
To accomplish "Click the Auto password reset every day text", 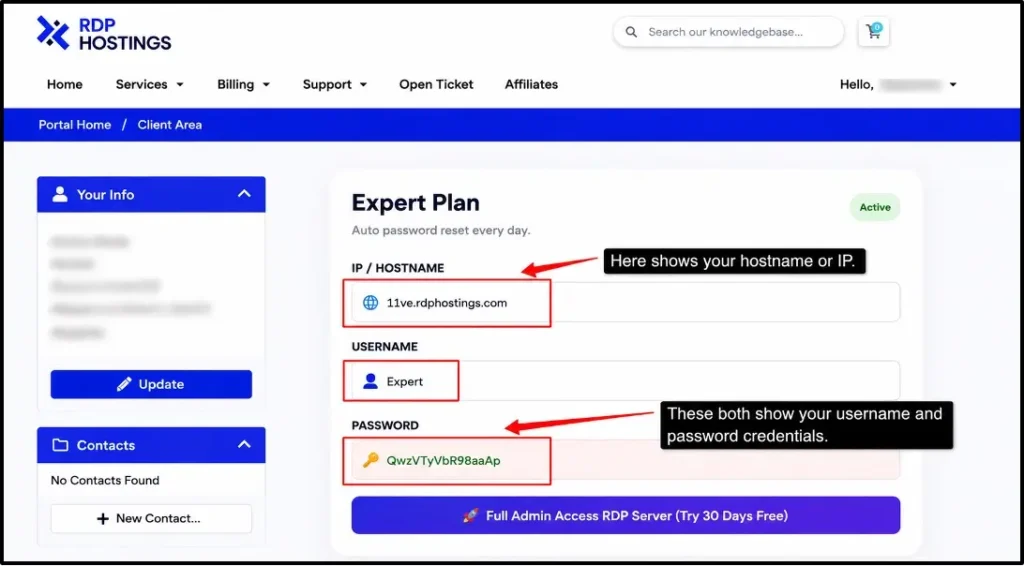I will pos(441,230).
